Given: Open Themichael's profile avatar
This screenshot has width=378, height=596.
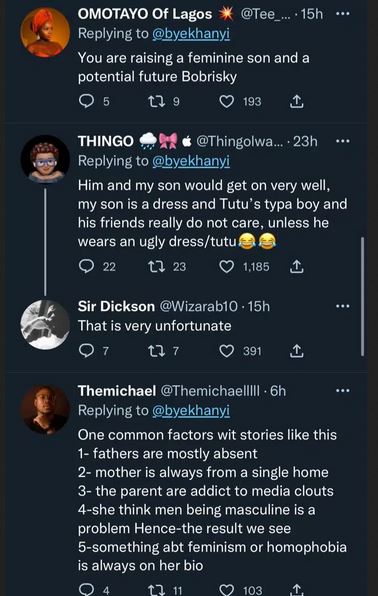Looking at the screenshot, I should [45, 410].
